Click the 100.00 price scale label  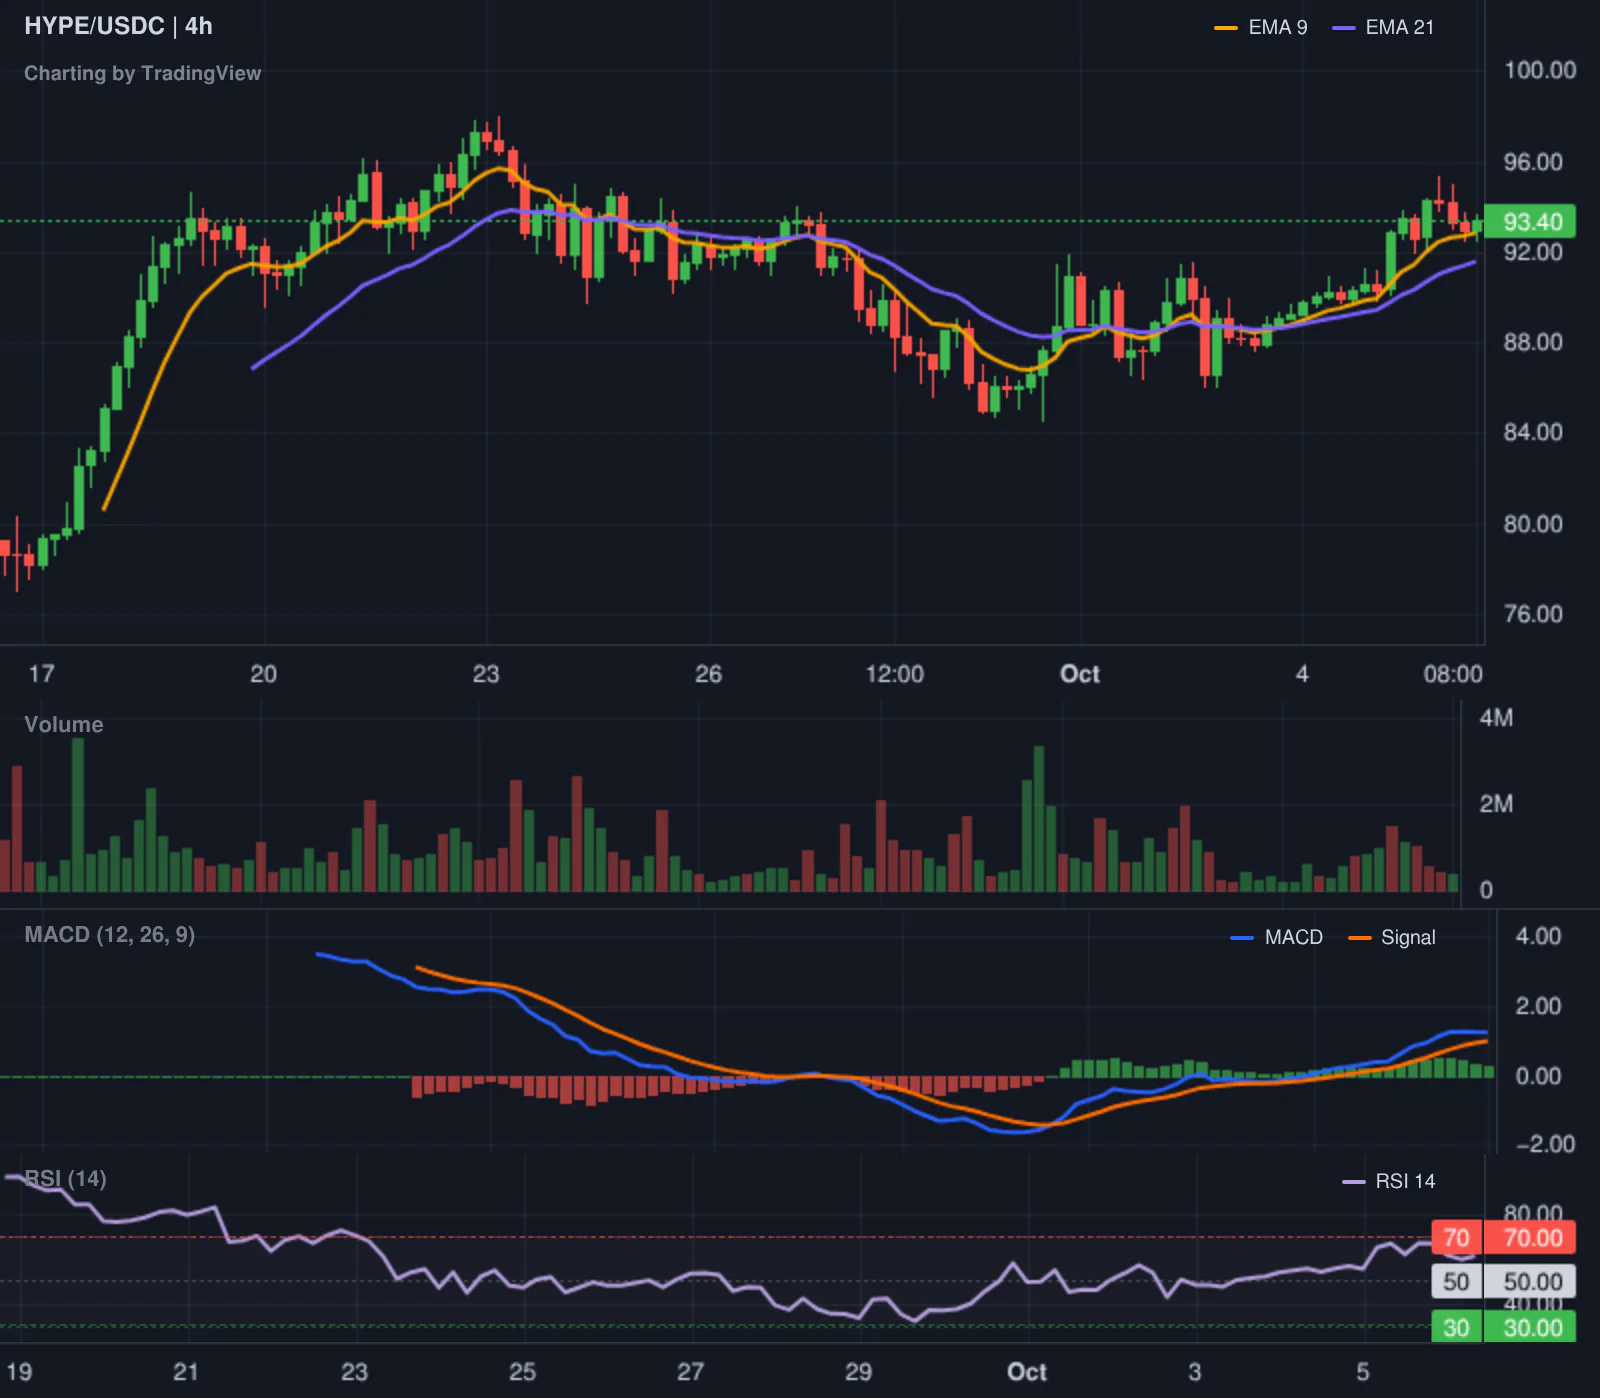1540,70
